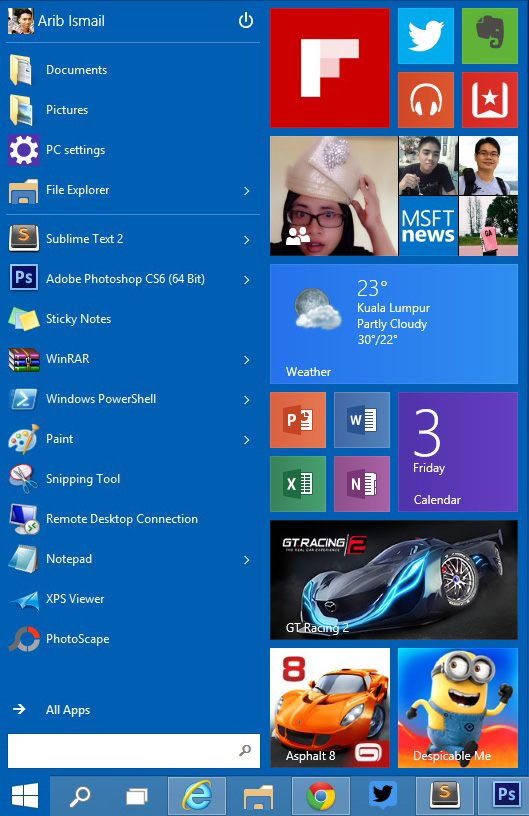Open the Calendar tile showing Friday 3
Viewport: 529px width, 816px height.
pyautogui.click(x=458, y=452)
